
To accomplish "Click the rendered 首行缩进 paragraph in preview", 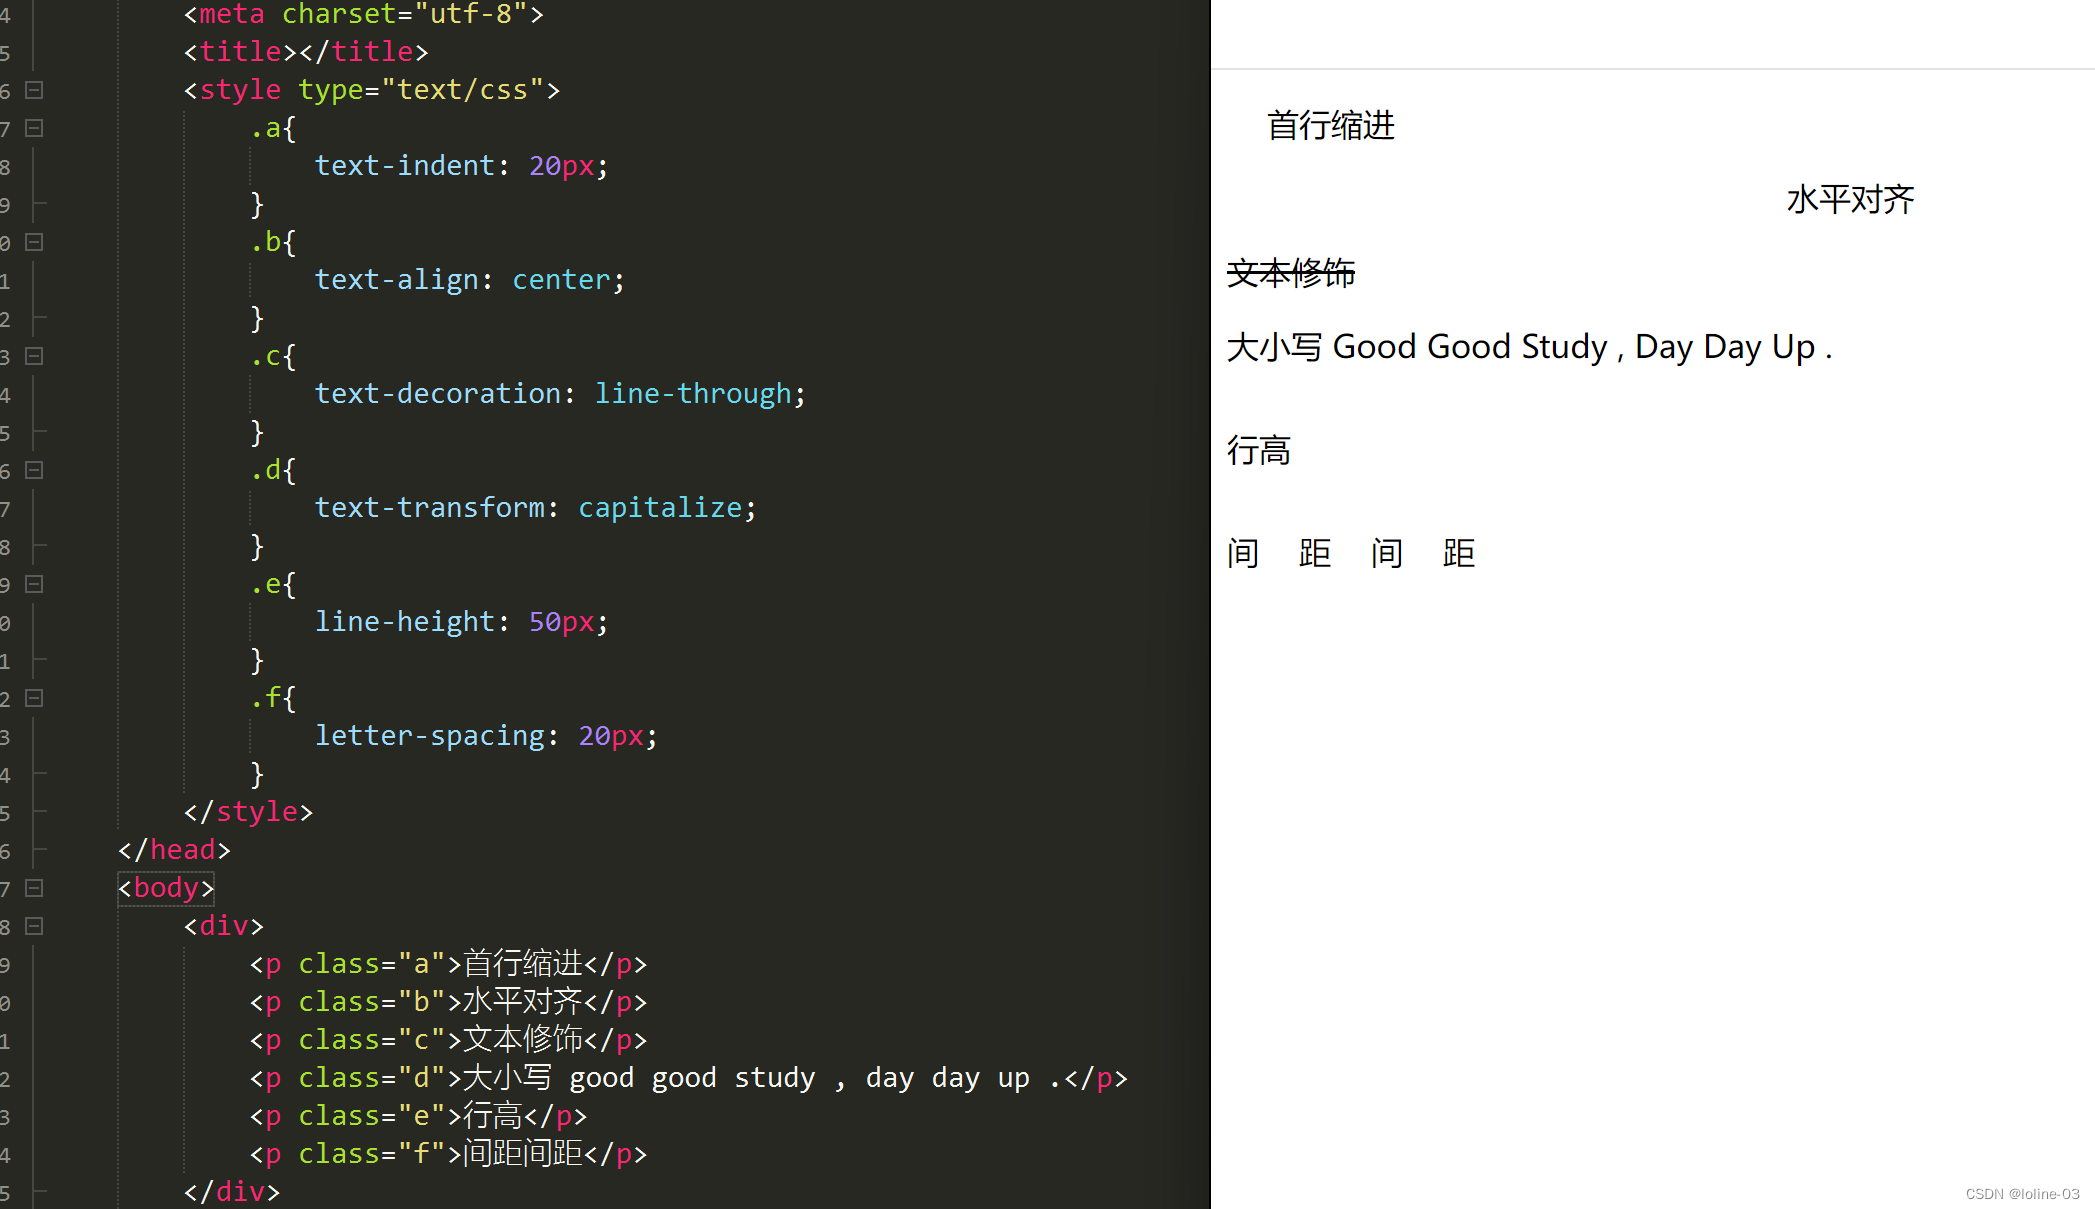I will [1331, 126].
